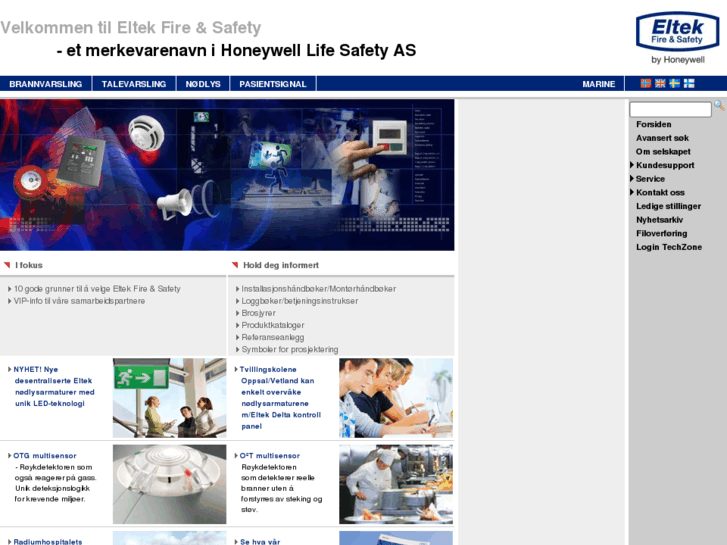
Task: Go to Om selskapet page
Action: click(x=663, y=152)
